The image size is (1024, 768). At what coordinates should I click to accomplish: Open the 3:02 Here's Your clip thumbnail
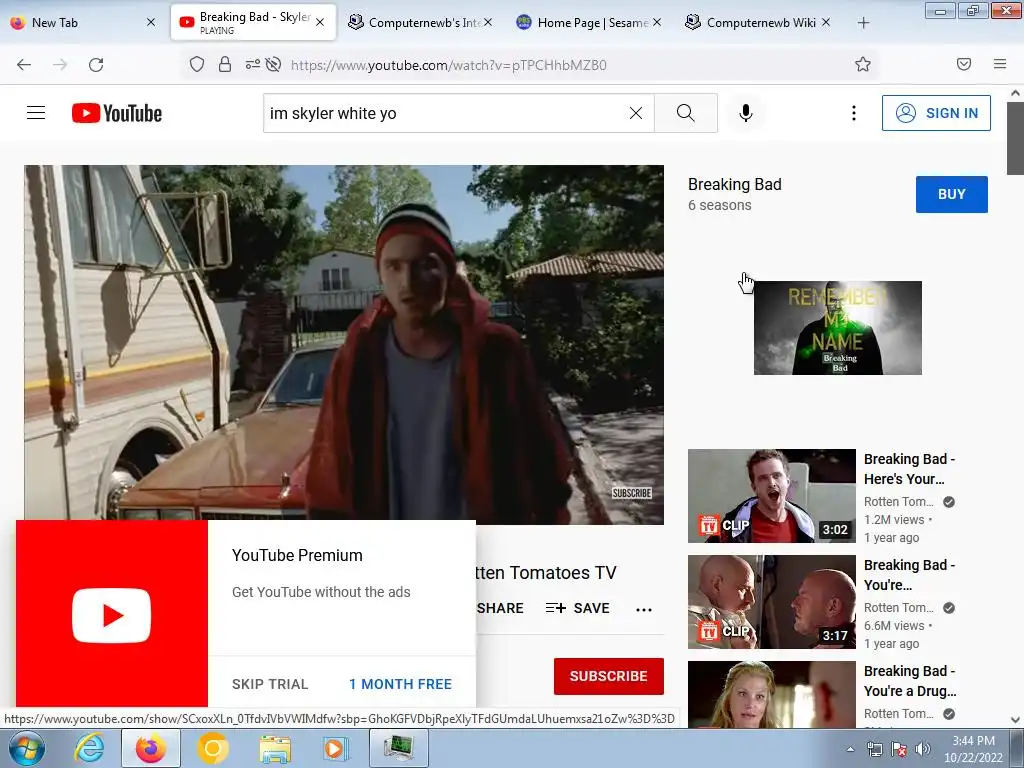point(771,496)
